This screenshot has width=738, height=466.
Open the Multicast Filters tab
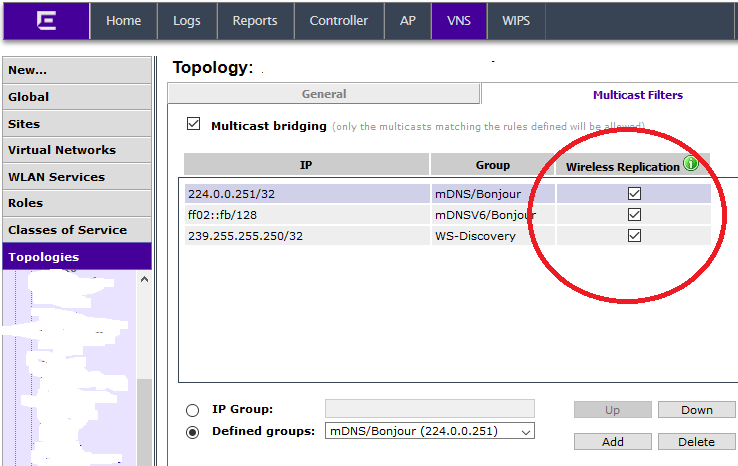(637, 95)
